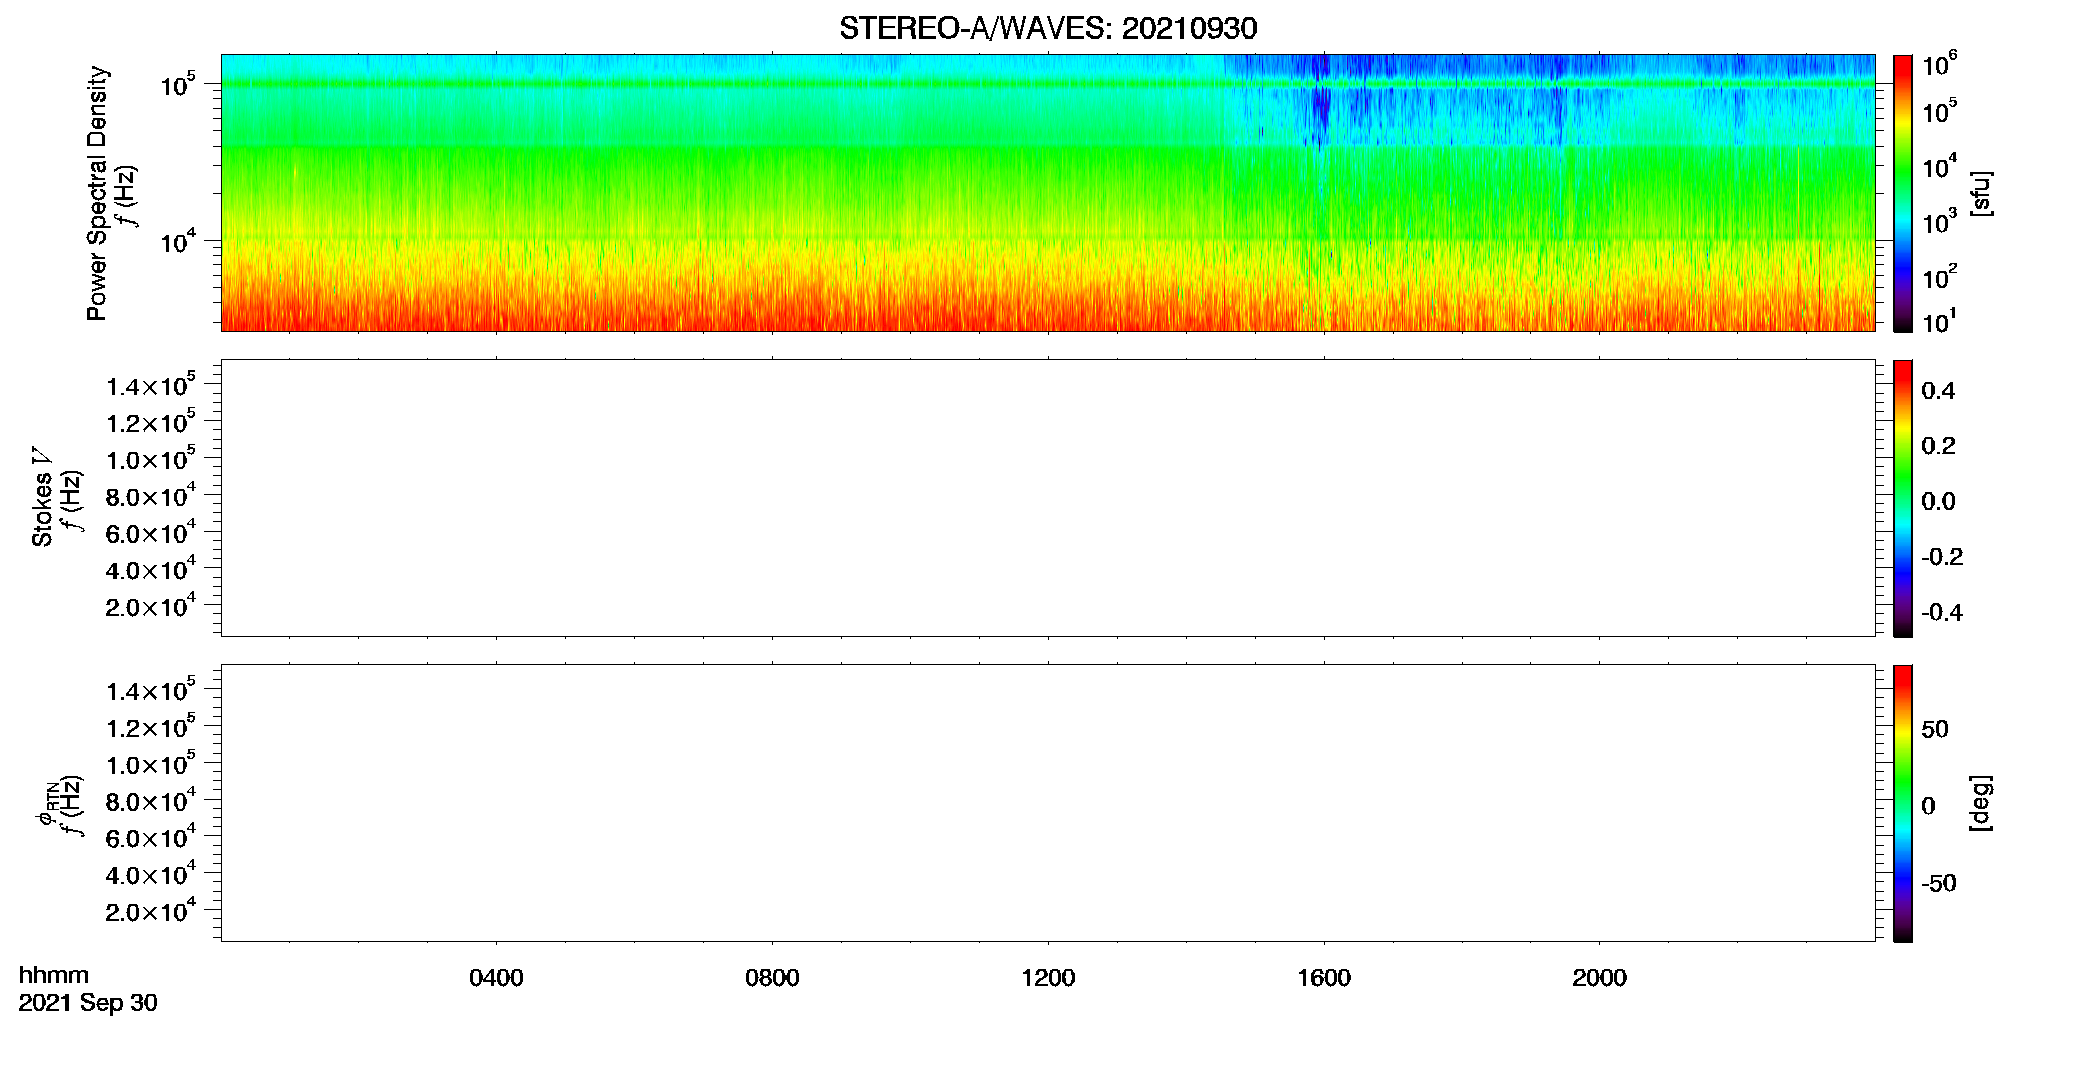Click the hhmm time format label

54,975
